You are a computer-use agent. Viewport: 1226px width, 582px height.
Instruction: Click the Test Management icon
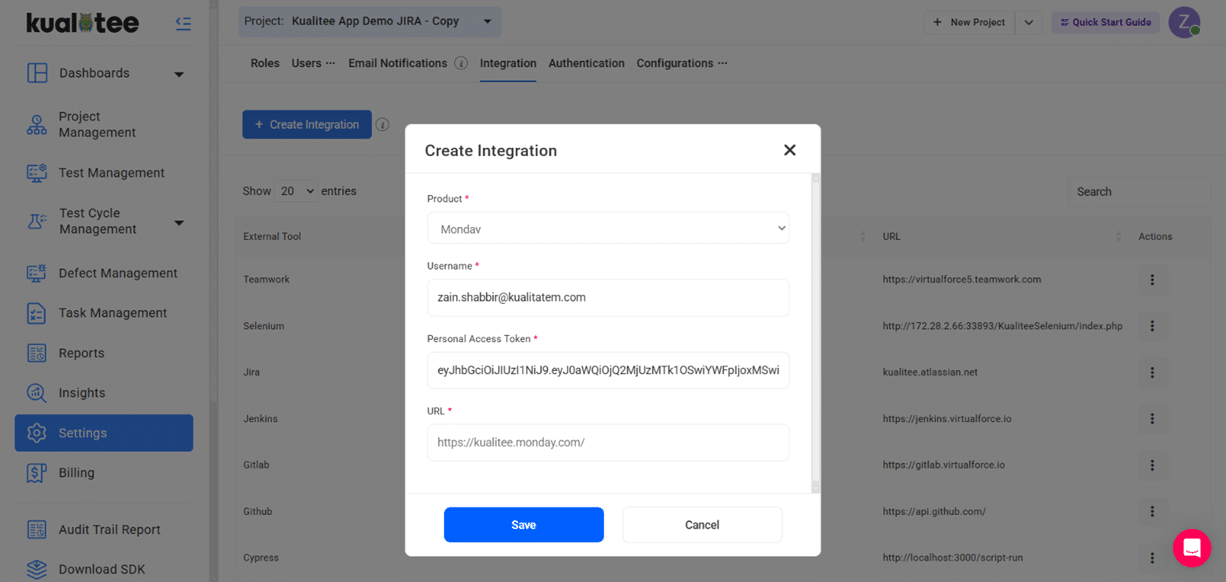point(37,173)
